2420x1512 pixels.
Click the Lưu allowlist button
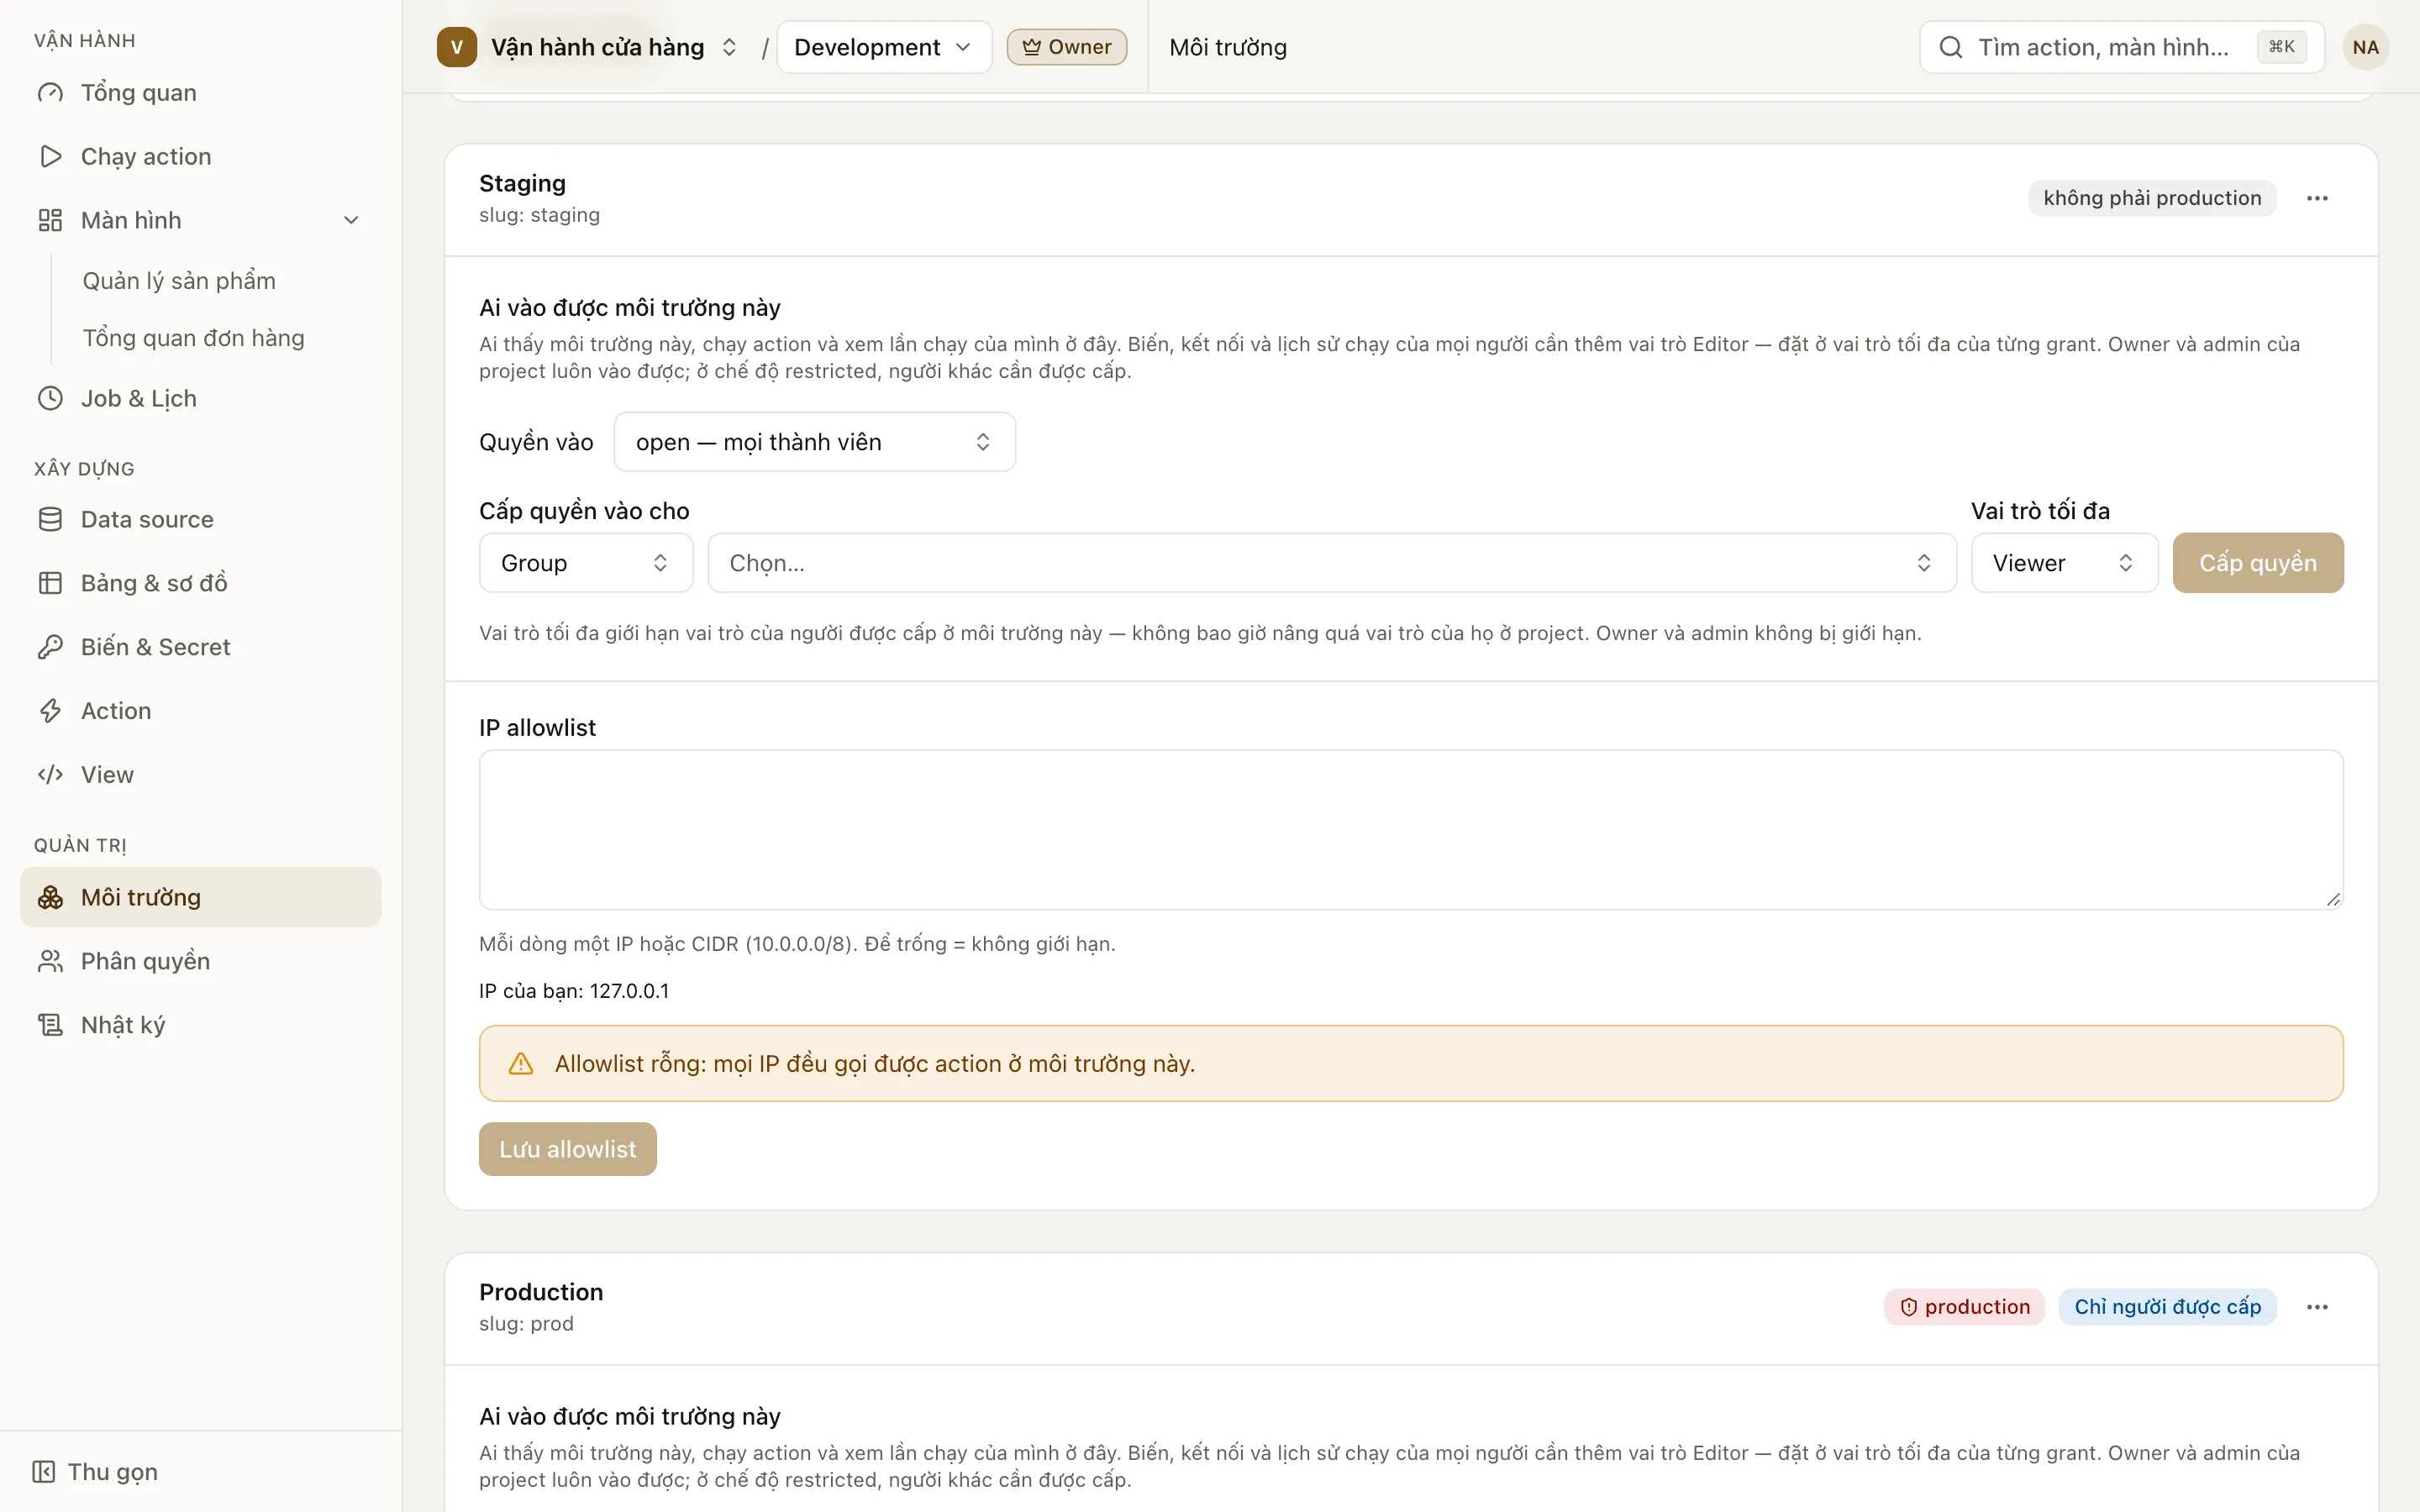pyautogui.click(x=567, y=1149)
